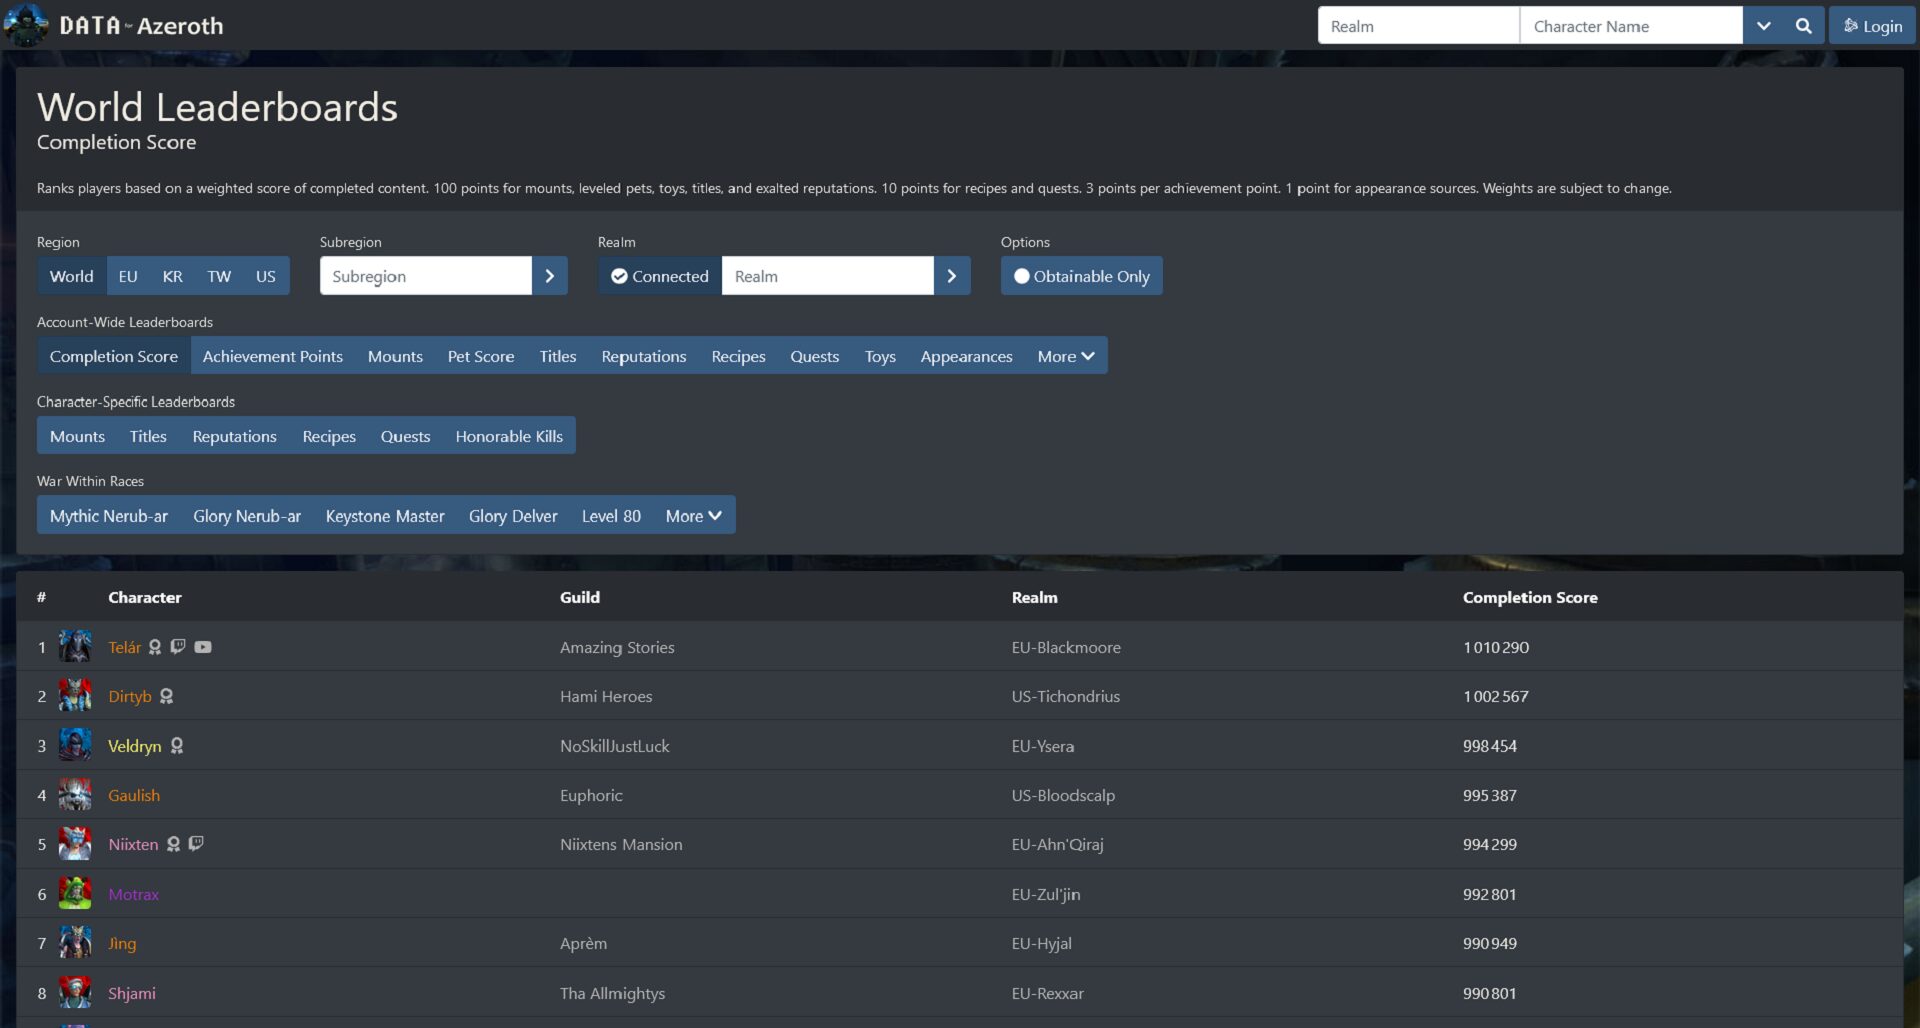This screenshot has height=1028, width=1920.
Task: Click the award ribbon icon beside Niixten
Action: click(x=173, y=844)
